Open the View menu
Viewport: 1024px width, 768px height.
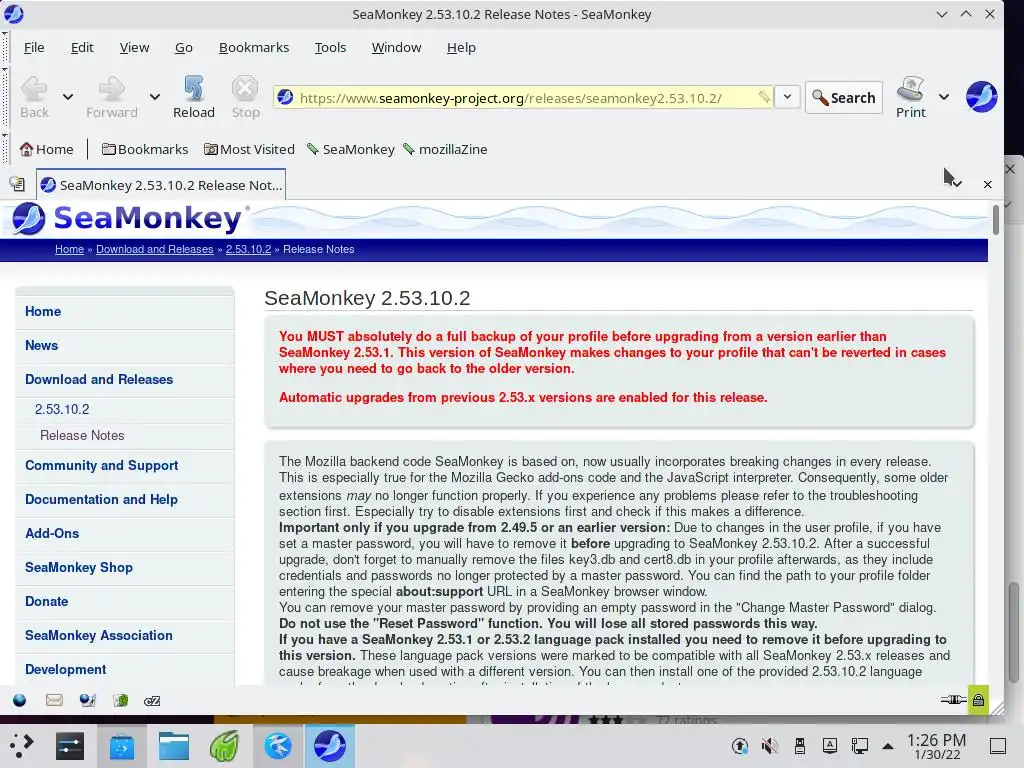coord(135,48)
